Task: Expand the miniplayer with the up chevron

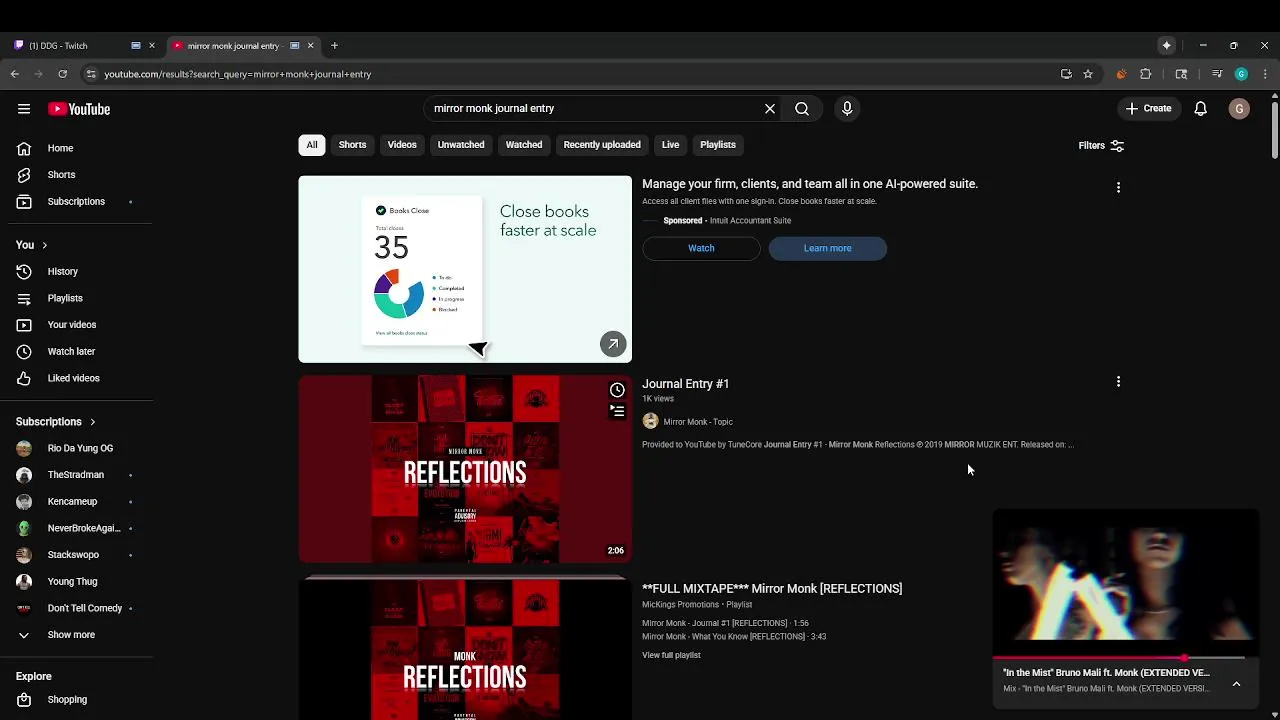Action: tap(1236, 684)
